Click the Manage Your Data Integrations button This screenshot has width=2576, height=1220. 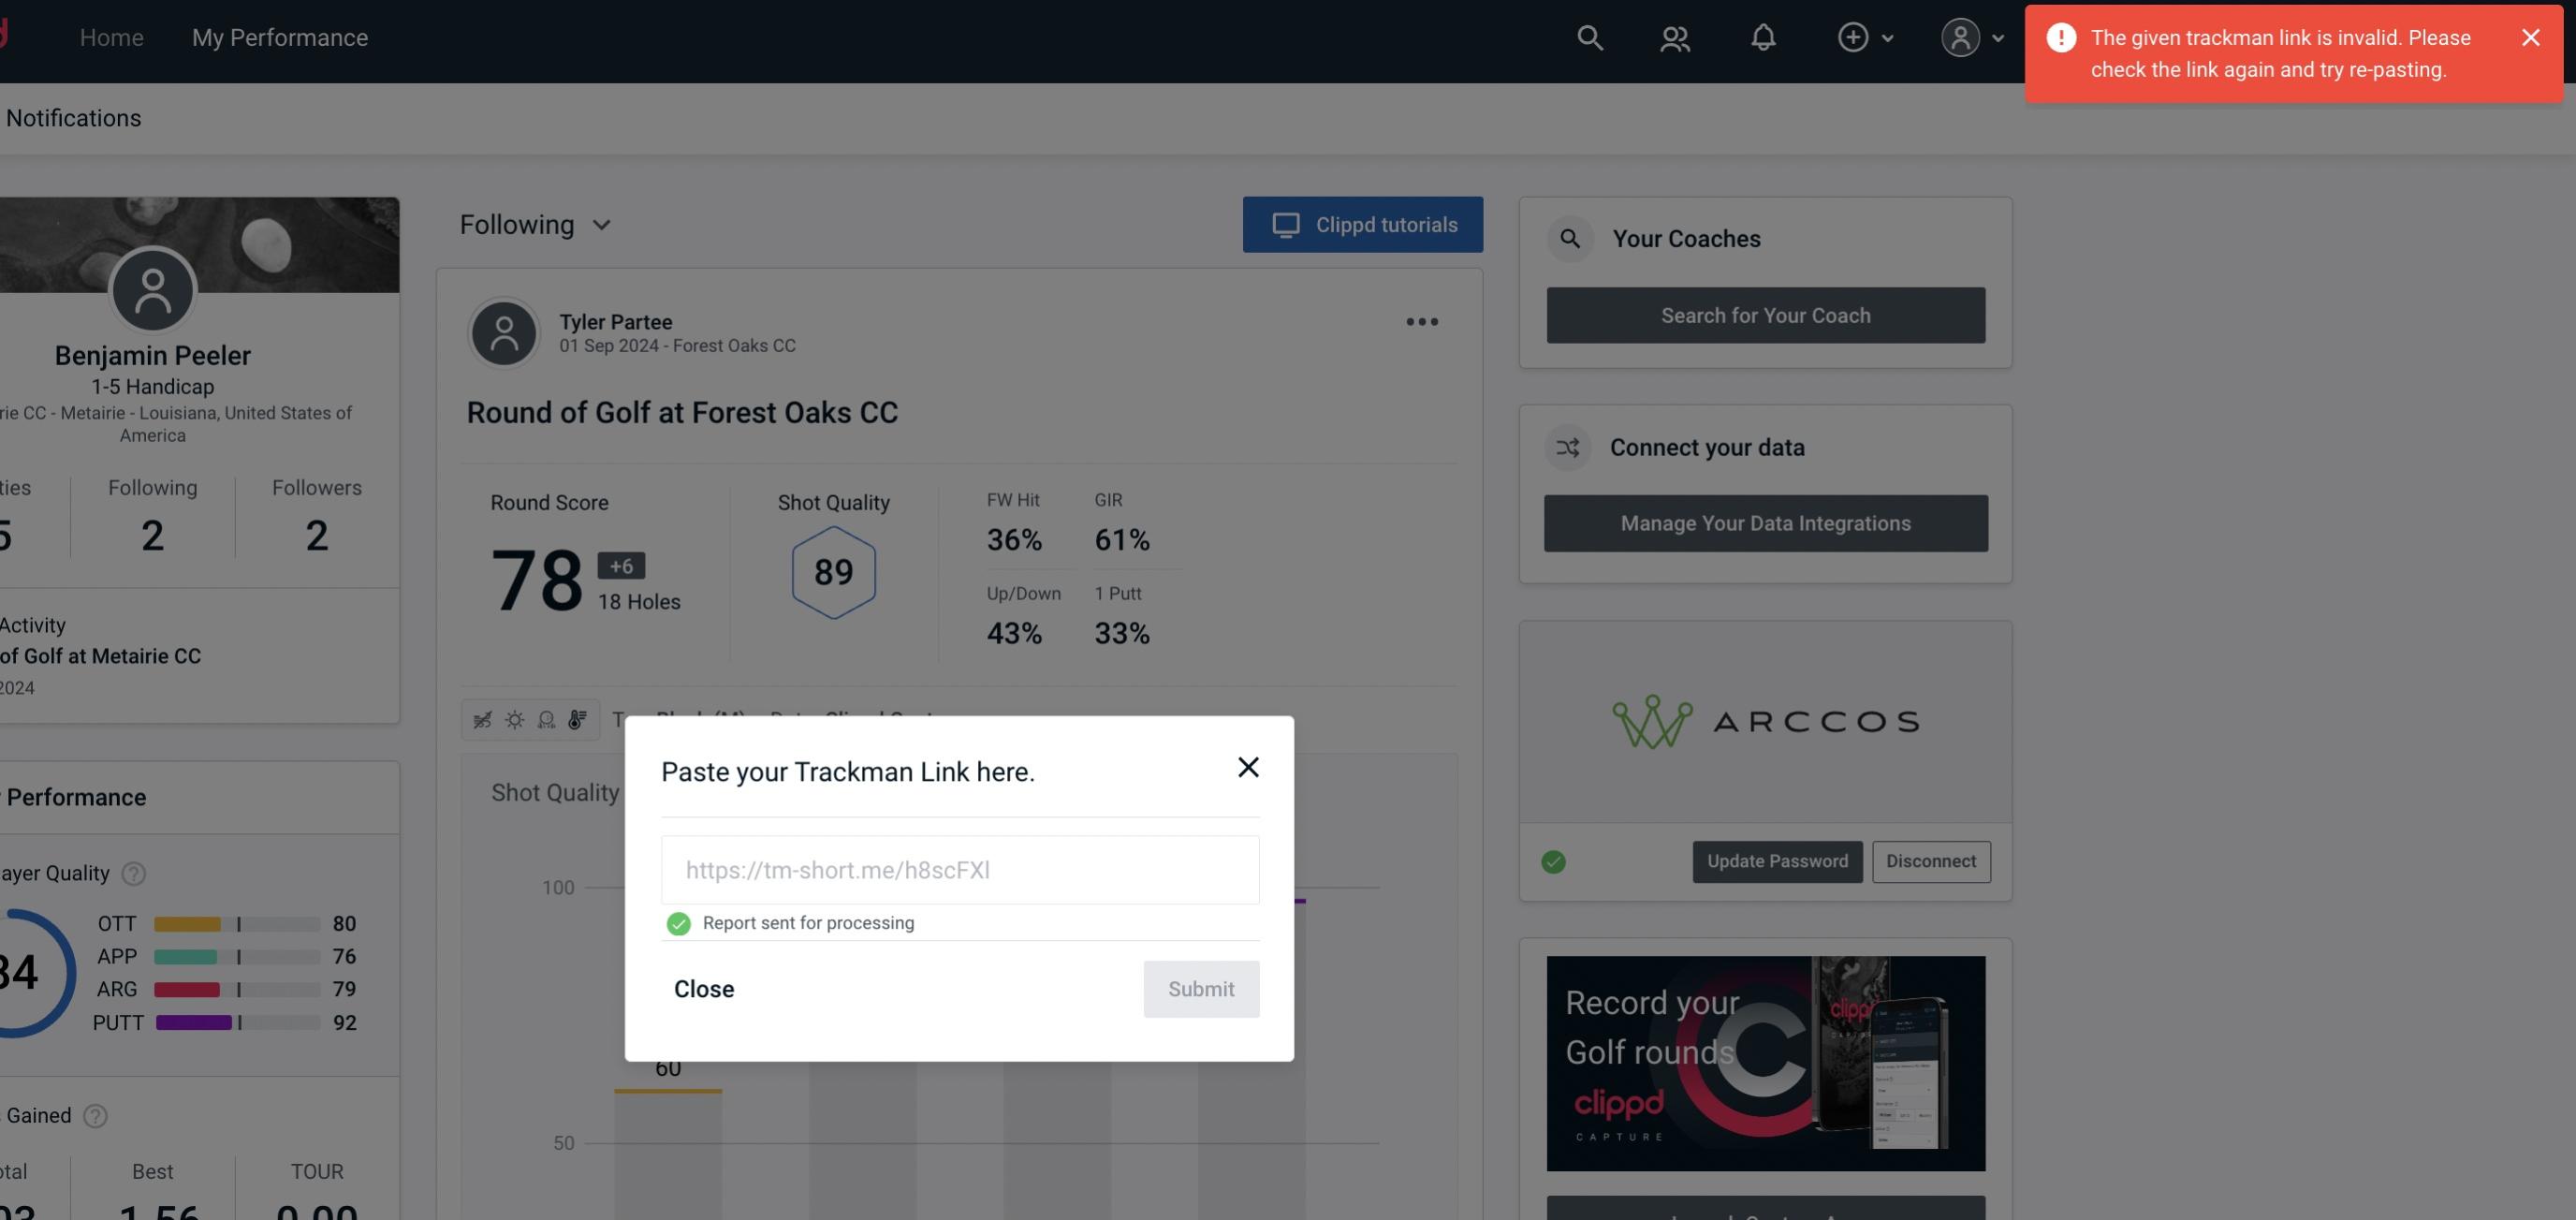click(1766, 522)
